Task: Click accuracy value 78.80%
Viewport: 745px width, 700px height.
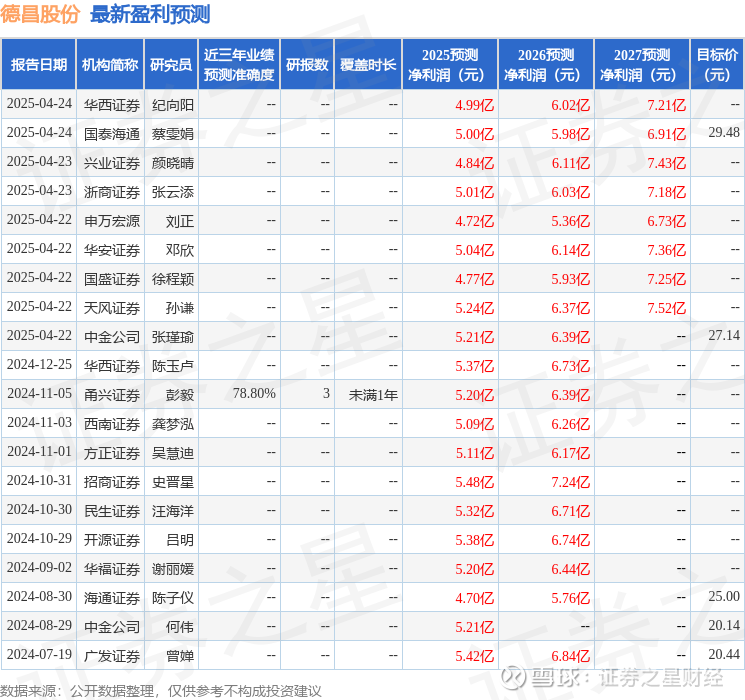Action: (254, 393)
